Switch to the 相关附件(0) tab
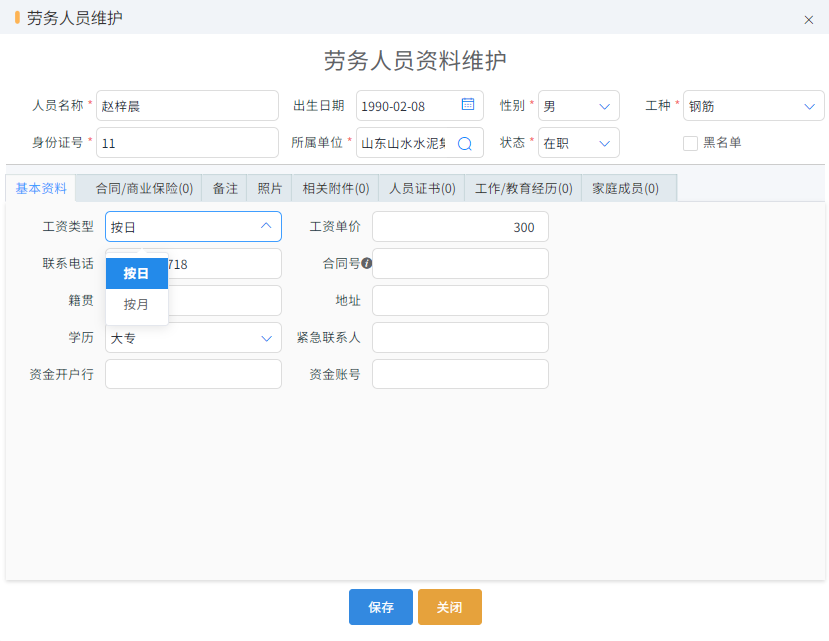 click(336, 188)
